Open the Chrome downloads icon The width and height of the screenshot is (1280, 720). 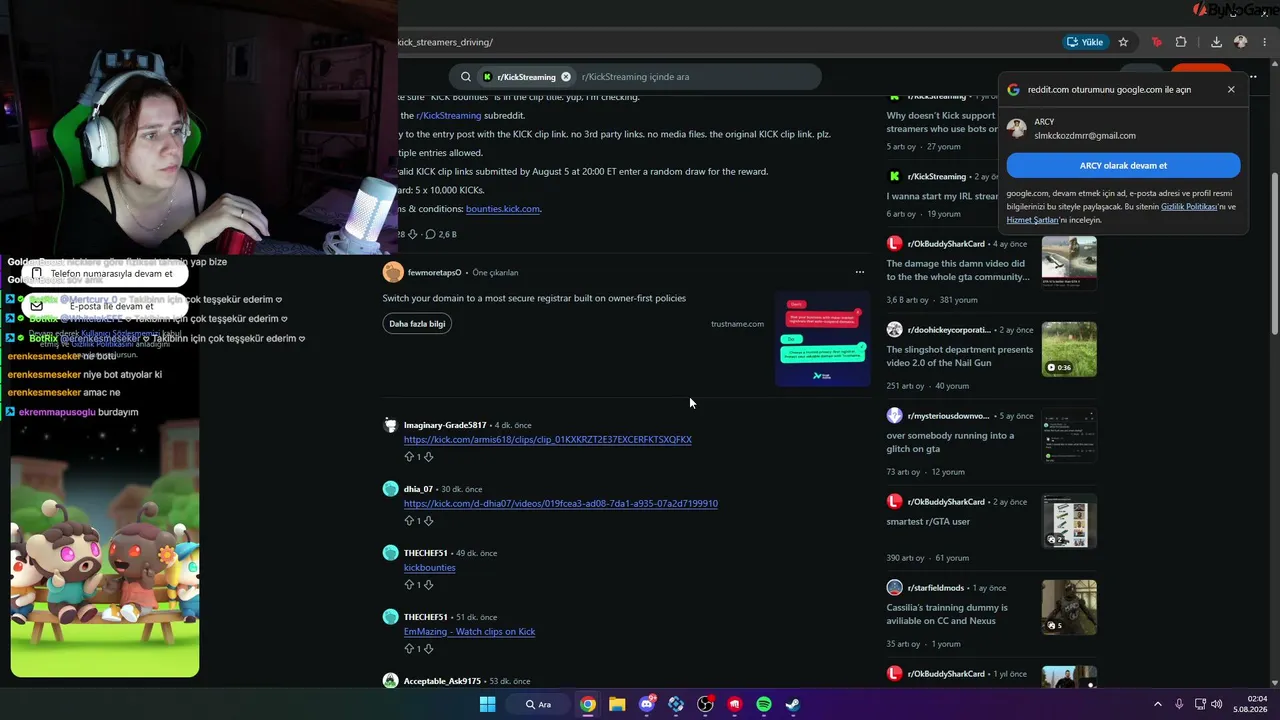[1216, 42]
